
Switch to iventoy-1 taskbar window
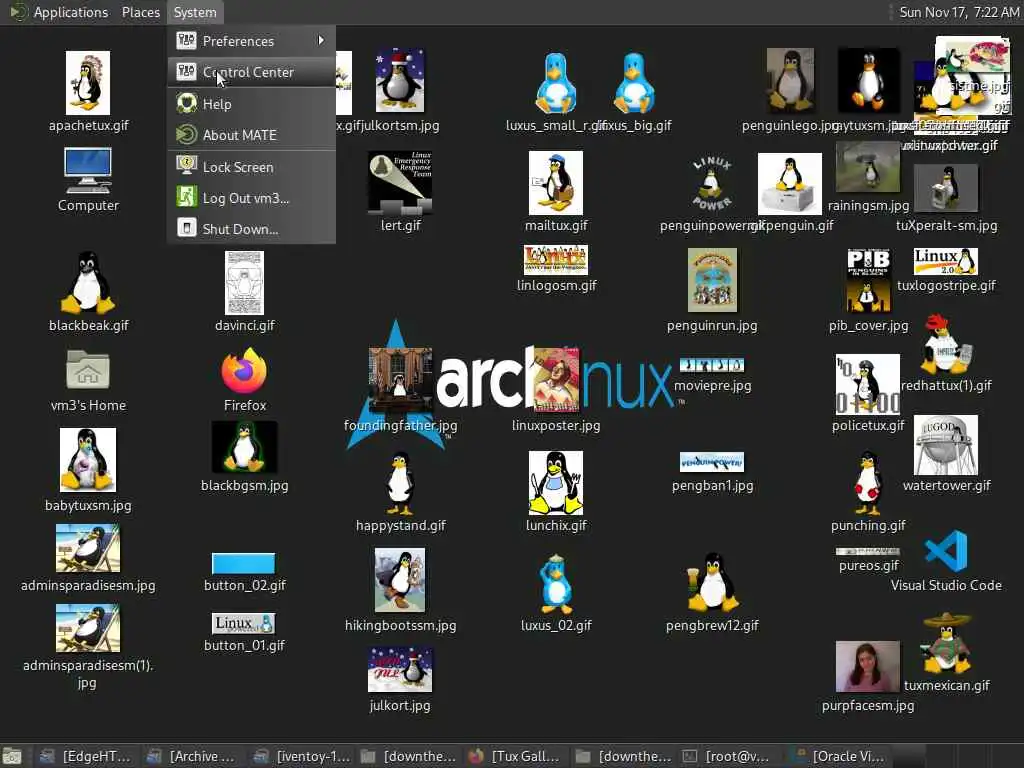click(x=302, y=757)
